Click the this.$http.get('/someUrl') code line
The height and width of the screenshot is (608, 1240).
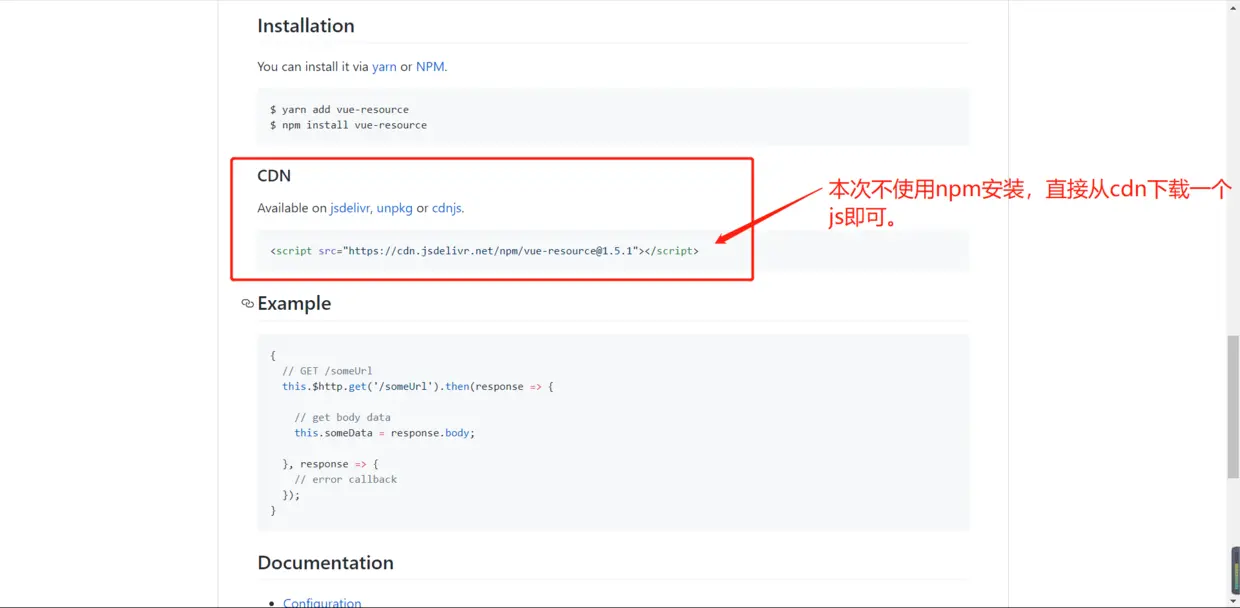click(417, 386)
